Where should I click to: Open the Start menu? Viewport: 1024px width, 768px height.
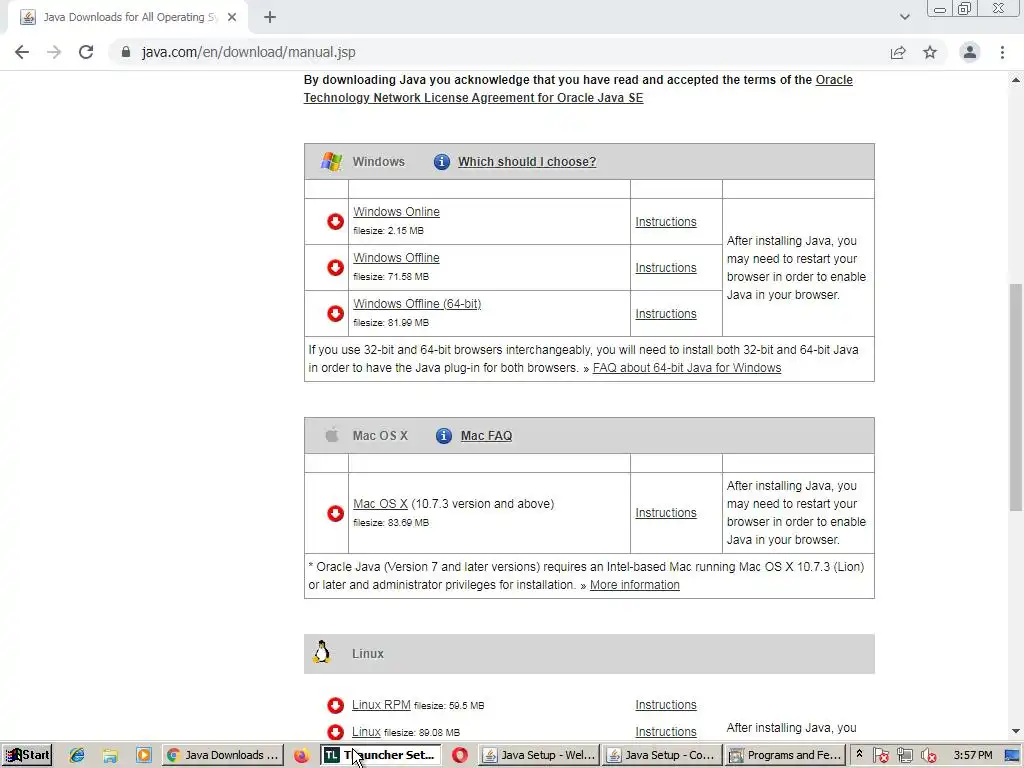pyautogui.click(x=27, y=755)
